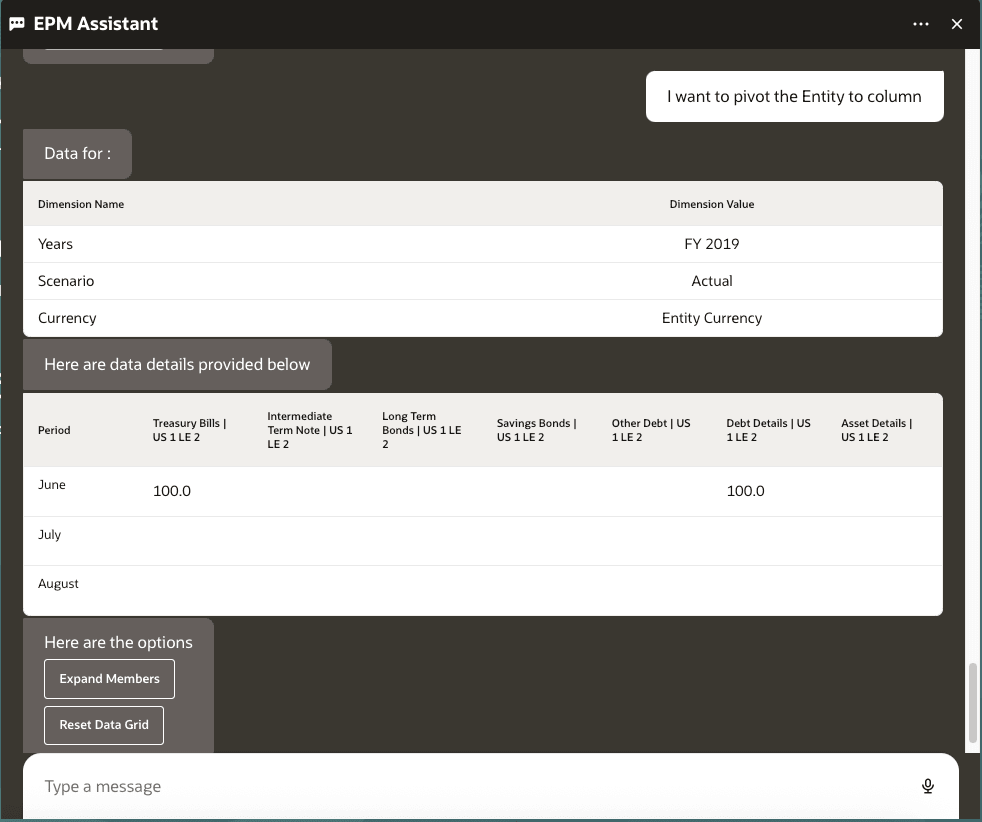The width and height of the screenshot is (982, 822).
Task: Select the user message about pivoting Entity
Action: coord(794,96)
